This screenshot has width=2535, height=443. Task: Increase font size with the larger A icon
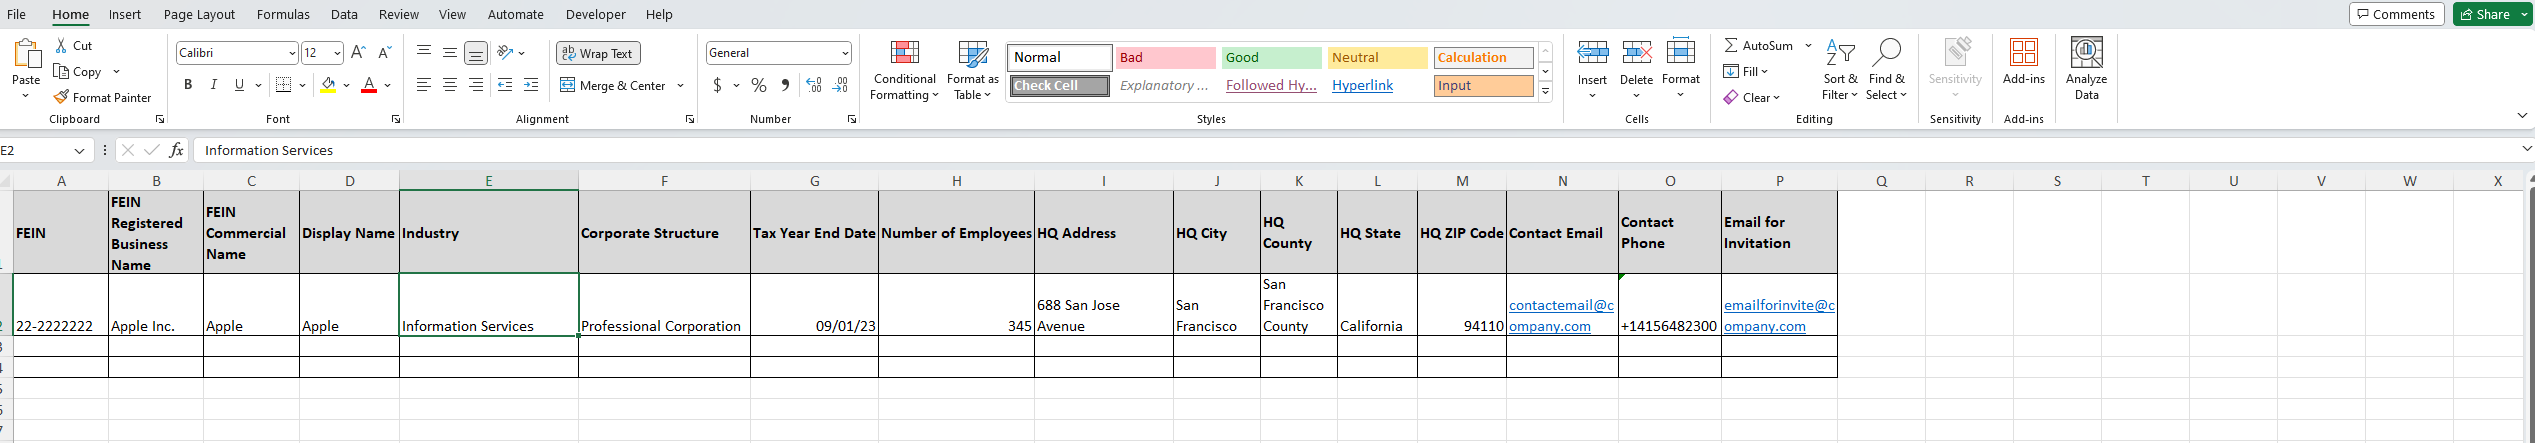point(358,52)
